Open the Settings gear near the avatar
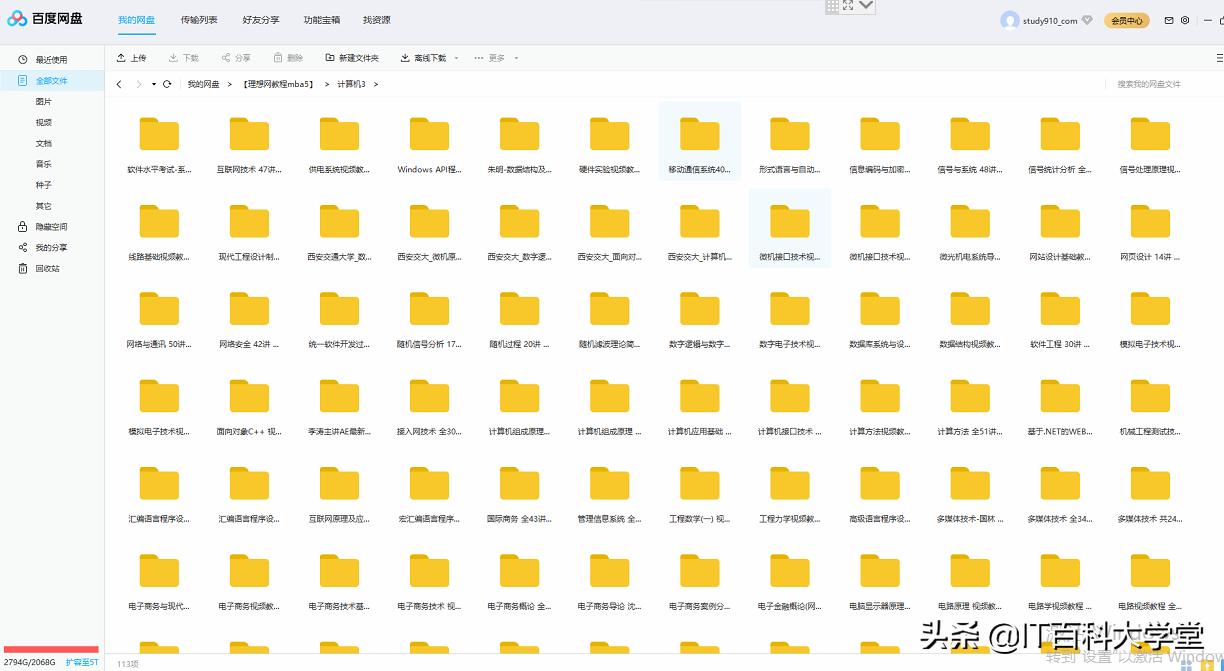The width and height of the screenshot is (1224, 671). 1184,20
